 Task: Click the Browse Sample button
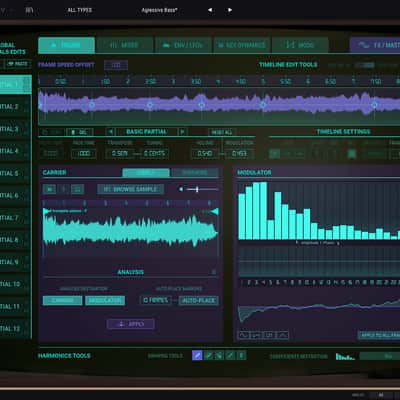(131, 189)
